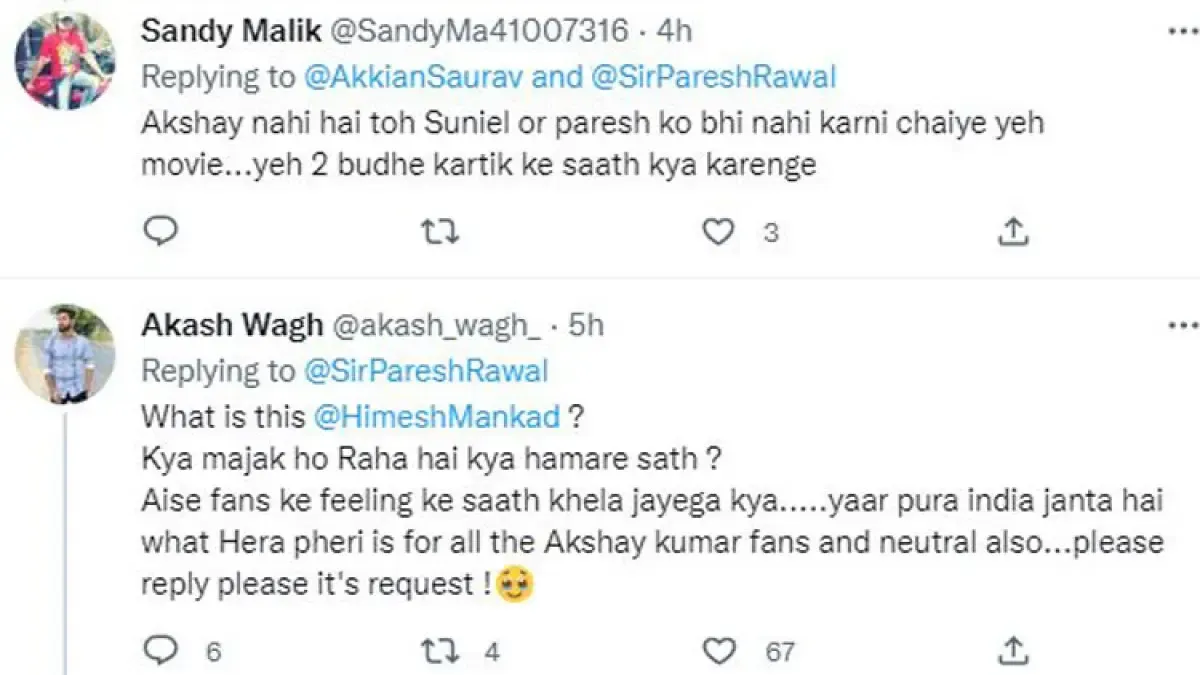Share Akash Wagh's tweet
Image resolution: width=1200 pixels, height=675 pixels.
(1013, 652)
